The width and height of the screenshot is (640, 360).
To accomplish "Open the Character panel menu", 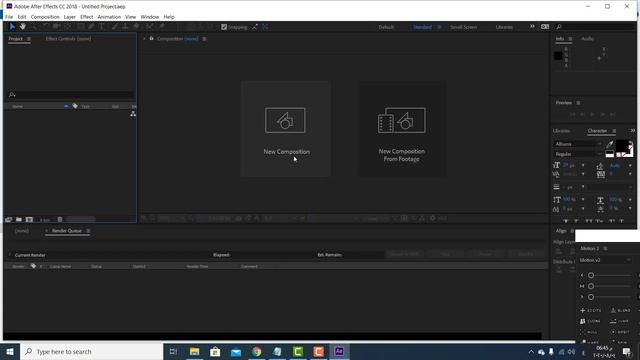I will click(614, 131).
